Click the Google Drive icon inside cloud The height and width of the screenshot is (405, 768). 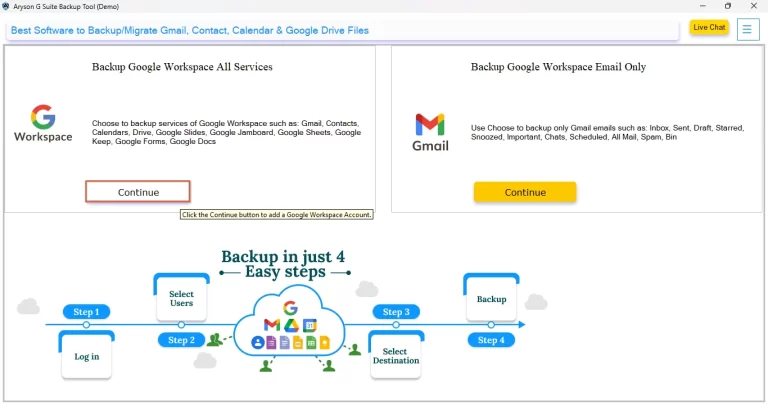[291, 325]
